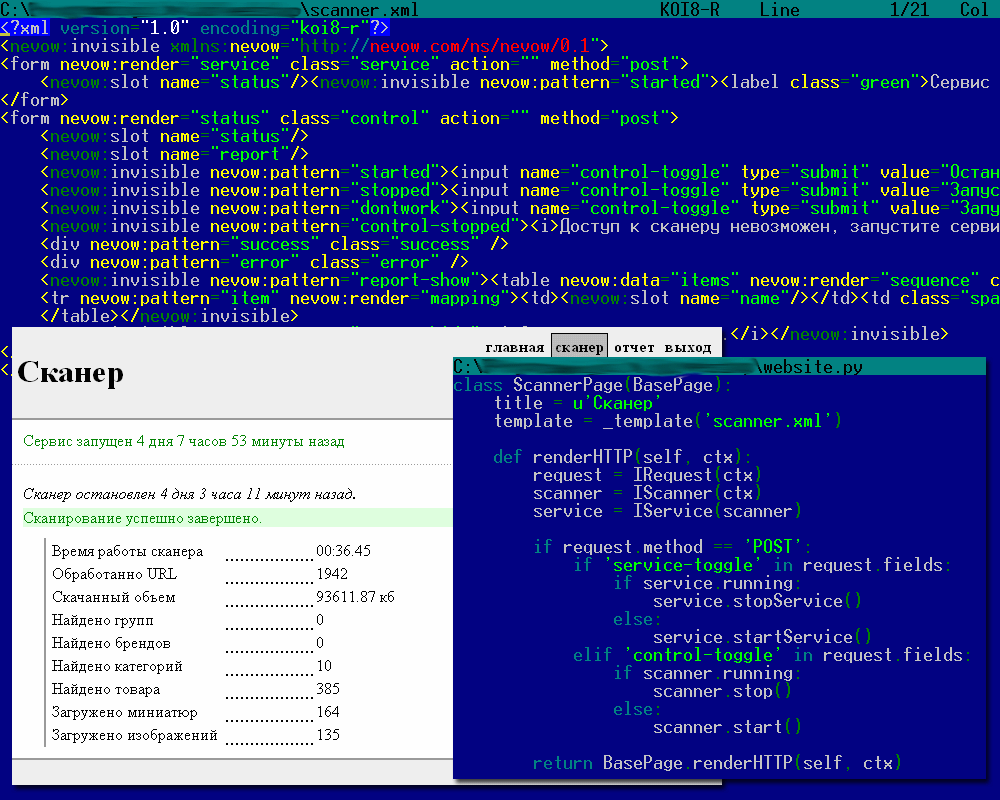Screen dimensions: 1000x800
Task: Click 'Найдено брендов' row label
Action: pyautogui.click(x=111, y=644)
